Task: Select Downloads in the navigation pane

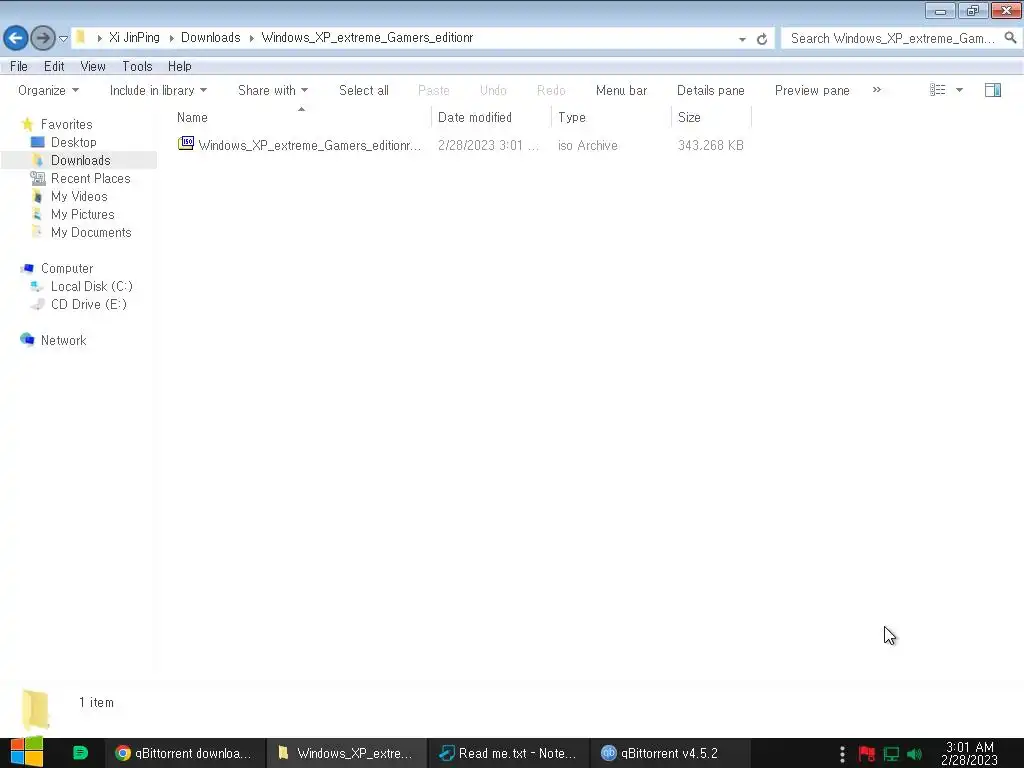Action: click(x=80, y=160)
